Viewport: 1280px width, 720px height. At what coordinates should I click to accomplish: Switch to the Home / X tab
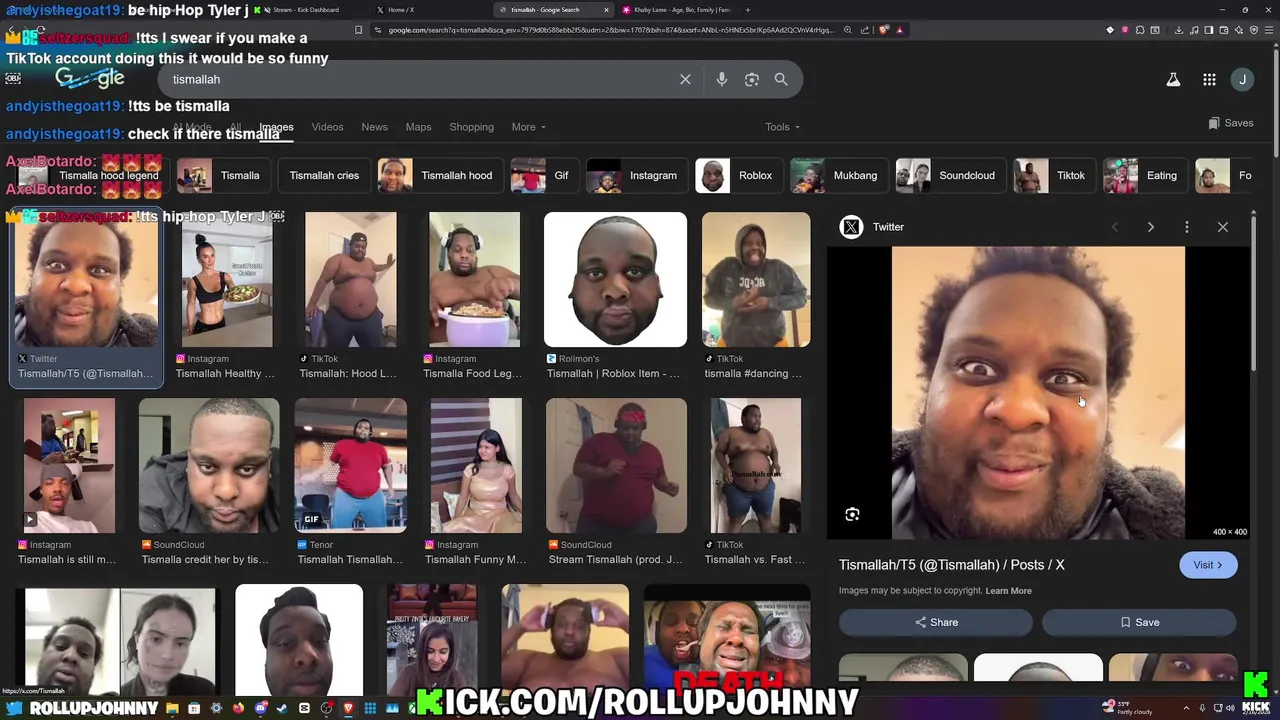point(400,10)
